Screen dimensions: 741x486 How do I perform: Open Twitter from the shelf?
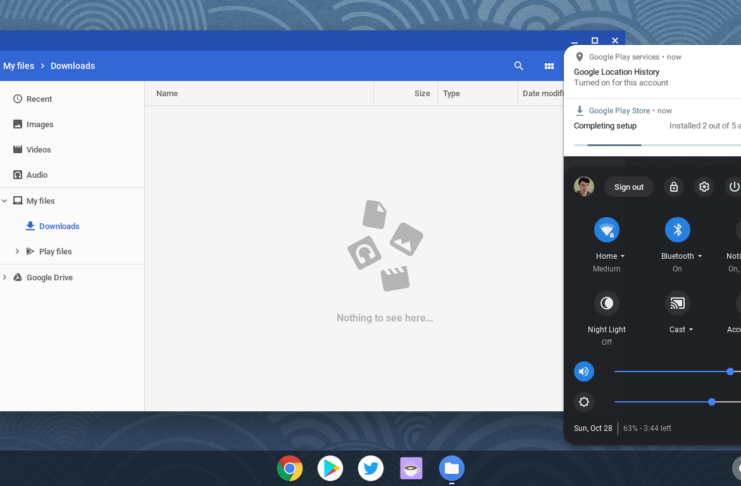click(x=371, y=468)
